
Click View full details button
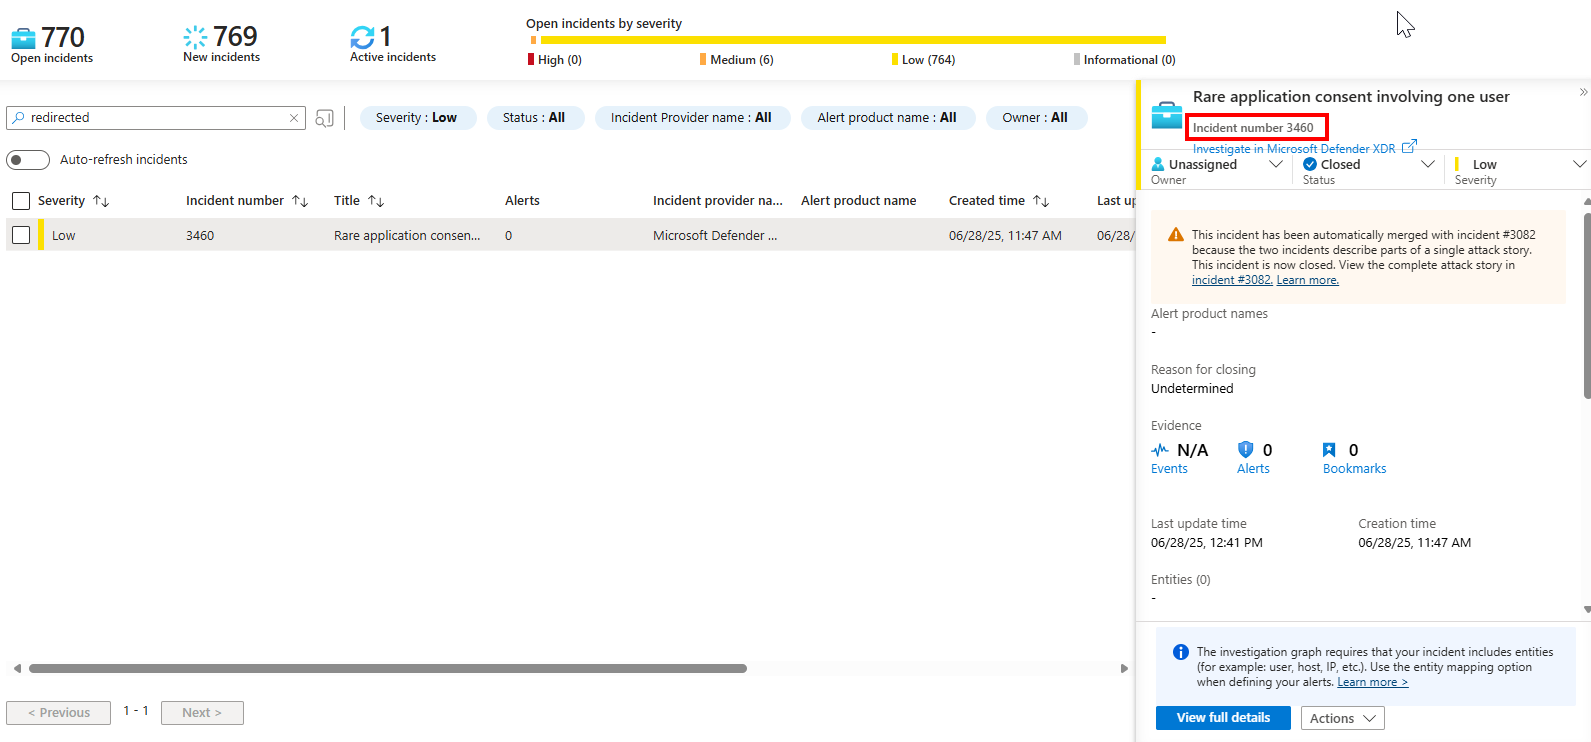(x=1223, y=718)
